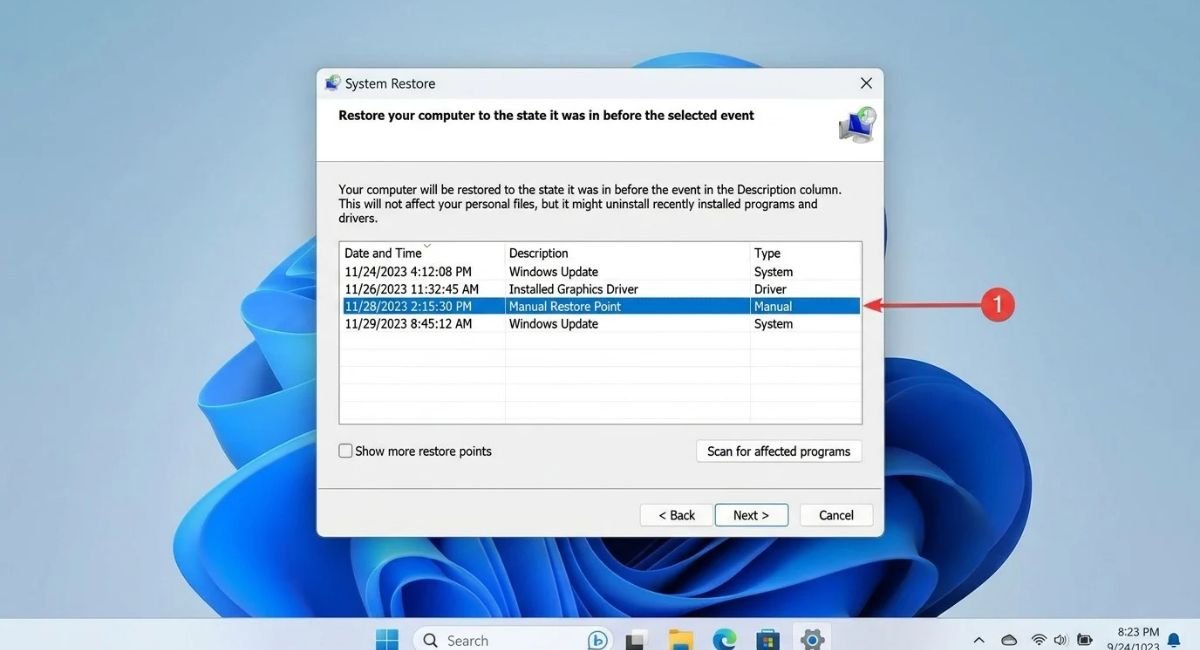This screenshot has width=1200, height=650.
Task: Sort by the Date and Time column
Action: tap(422, 253)
